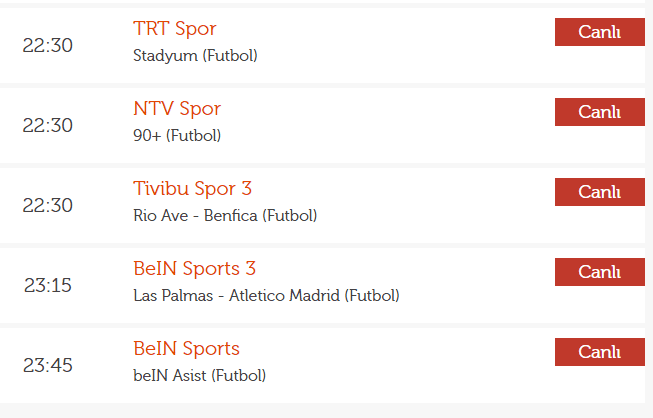This screenshot has height=418, width=653.
Task: Select the Las Palmas - Atletico Madrid match
Action: [266, 296]
